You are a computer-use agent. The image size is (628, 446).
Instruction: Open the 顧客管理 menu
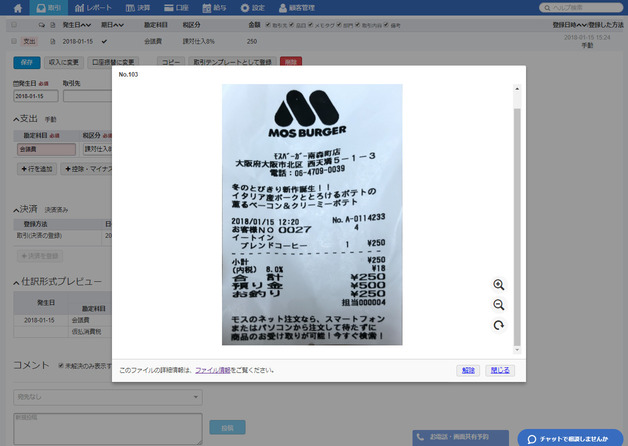click(297, 8)
